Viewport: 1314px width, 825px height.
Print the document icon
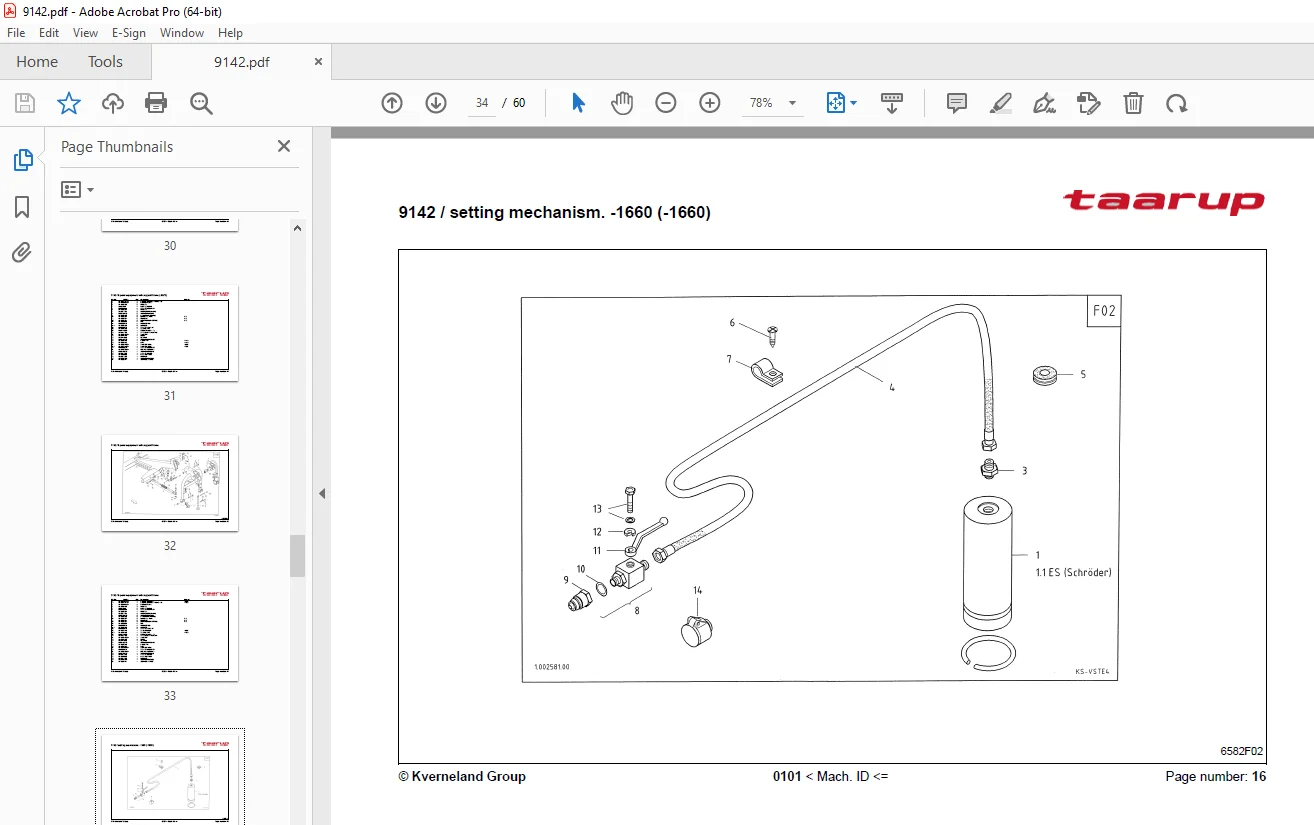coord(156,103)
